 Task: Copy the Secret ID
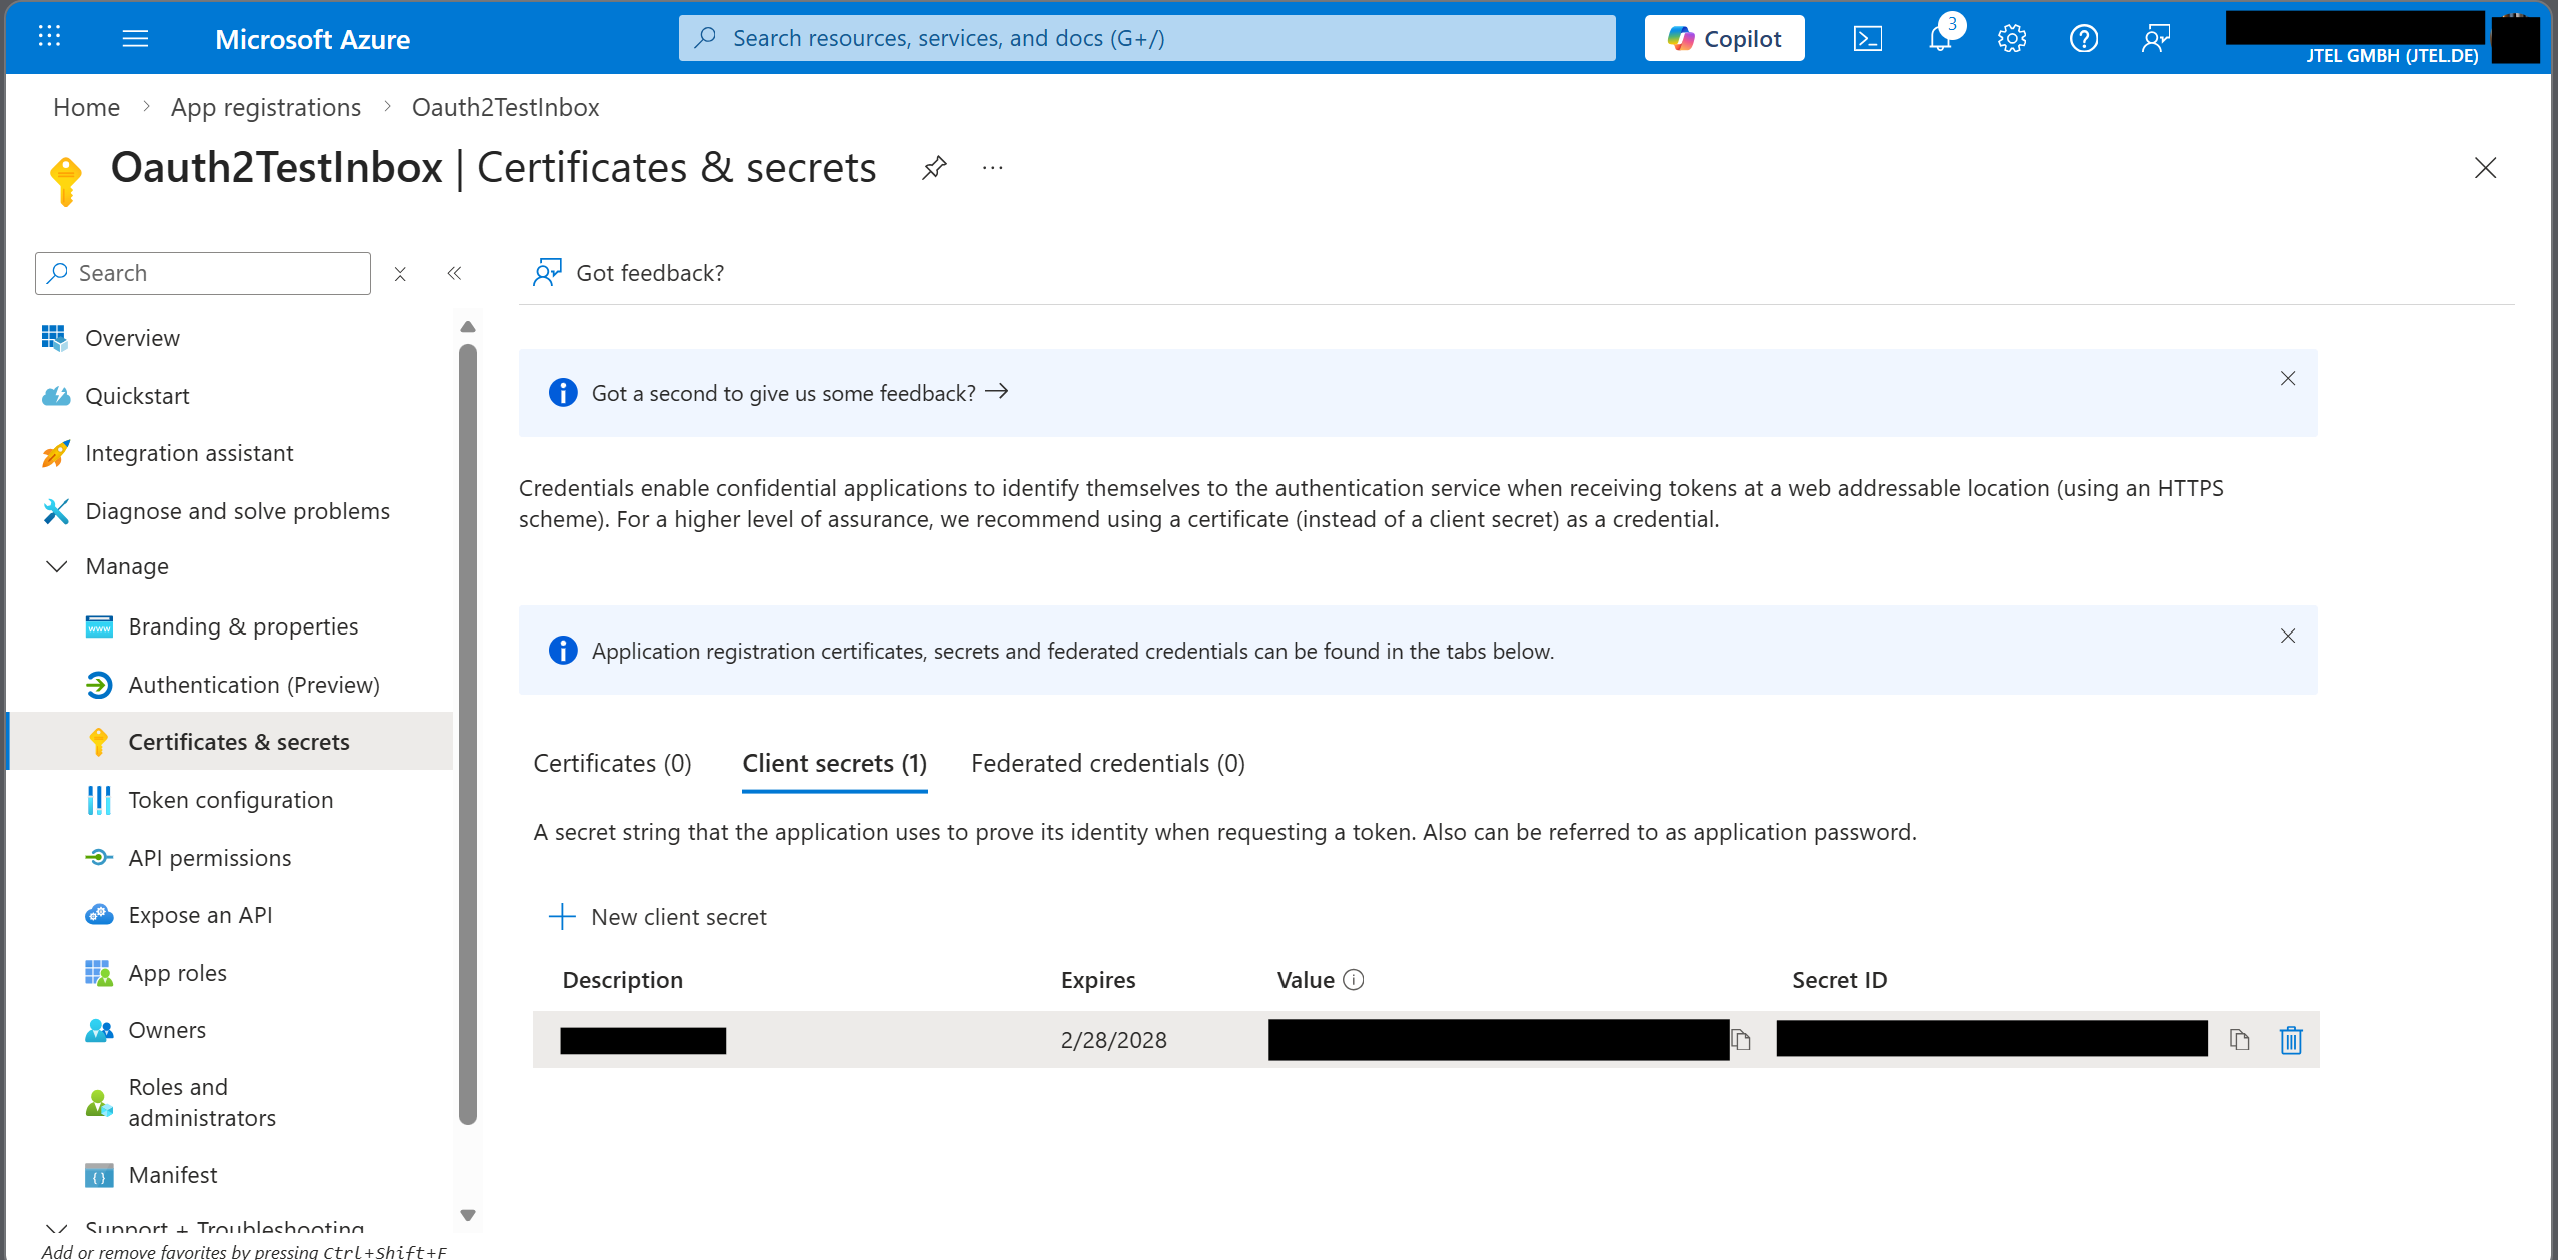(2240, 1040)
